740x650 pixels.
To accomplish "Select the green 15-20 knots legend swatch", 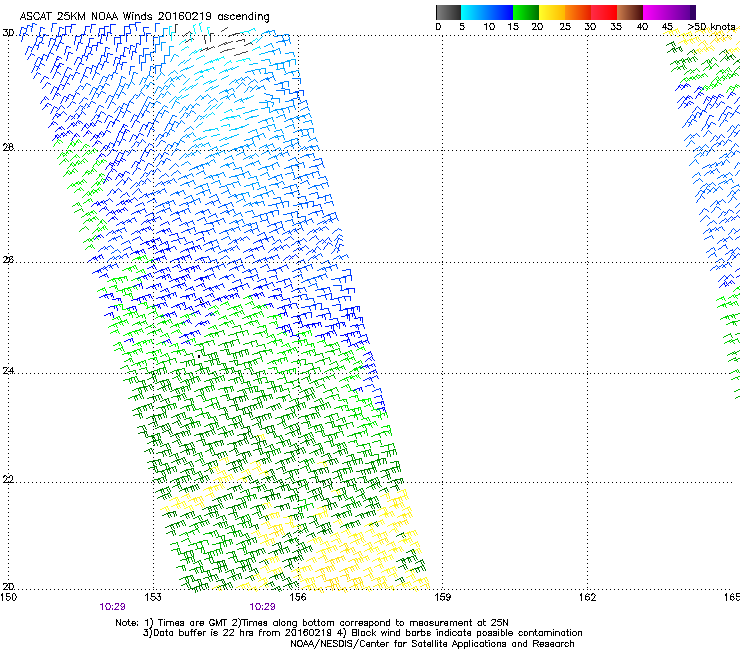I will [526, 12].
